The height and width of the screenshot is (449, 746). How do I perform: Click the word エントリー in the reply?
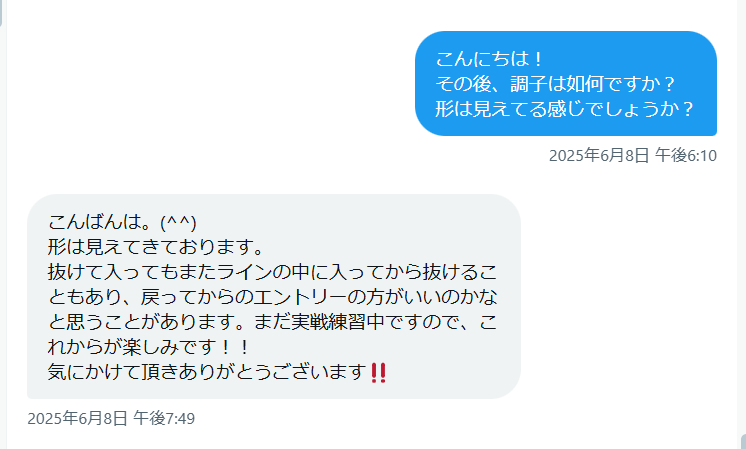pos(300,297)
